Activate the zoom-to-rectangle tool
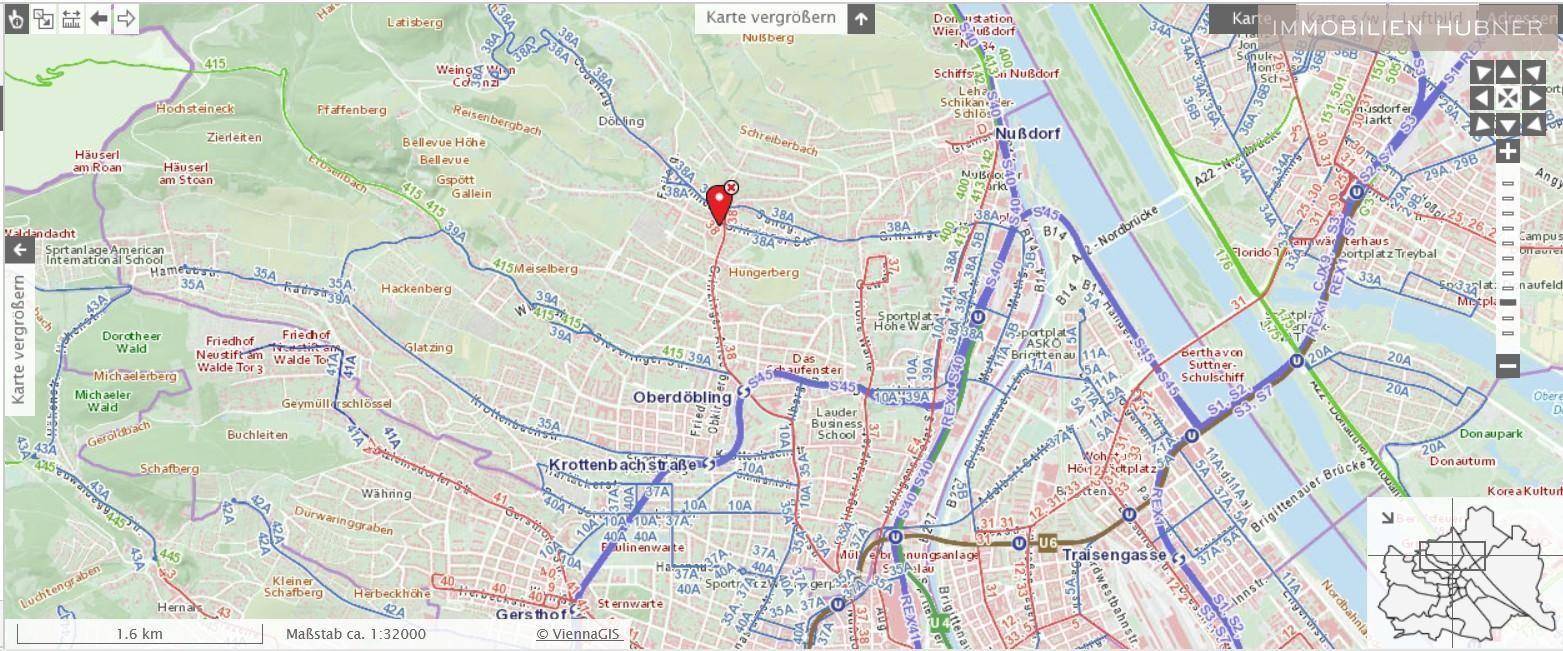 (44, 18)
